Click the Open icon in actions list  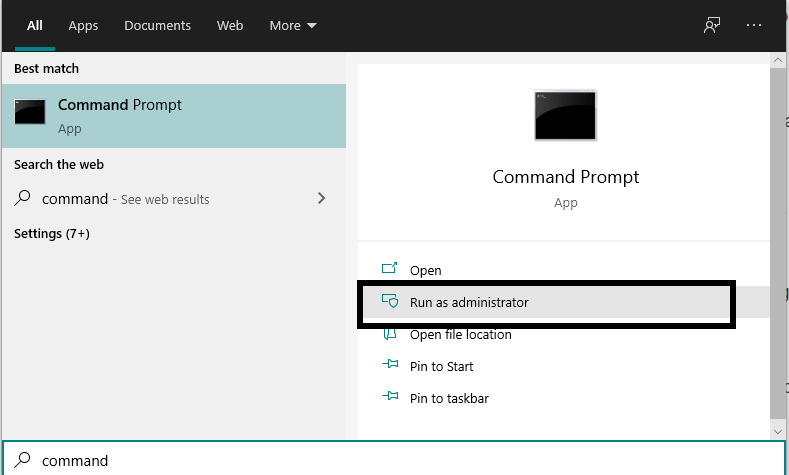(389, 268)
